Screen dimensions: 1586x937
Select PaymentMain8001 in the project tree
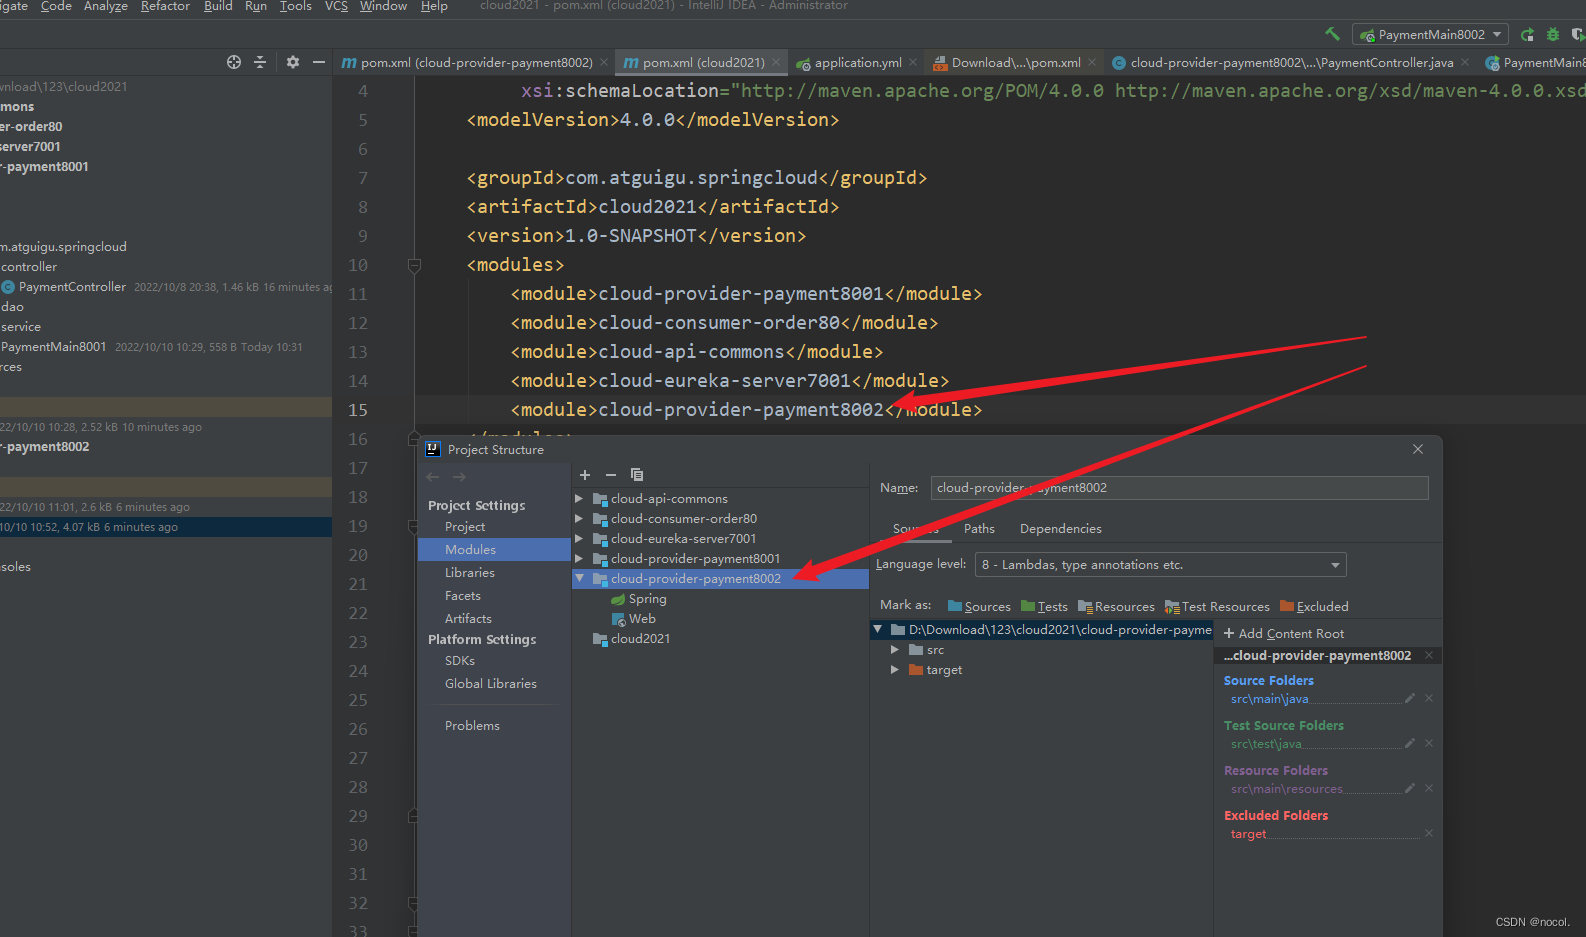click(54, 347)
